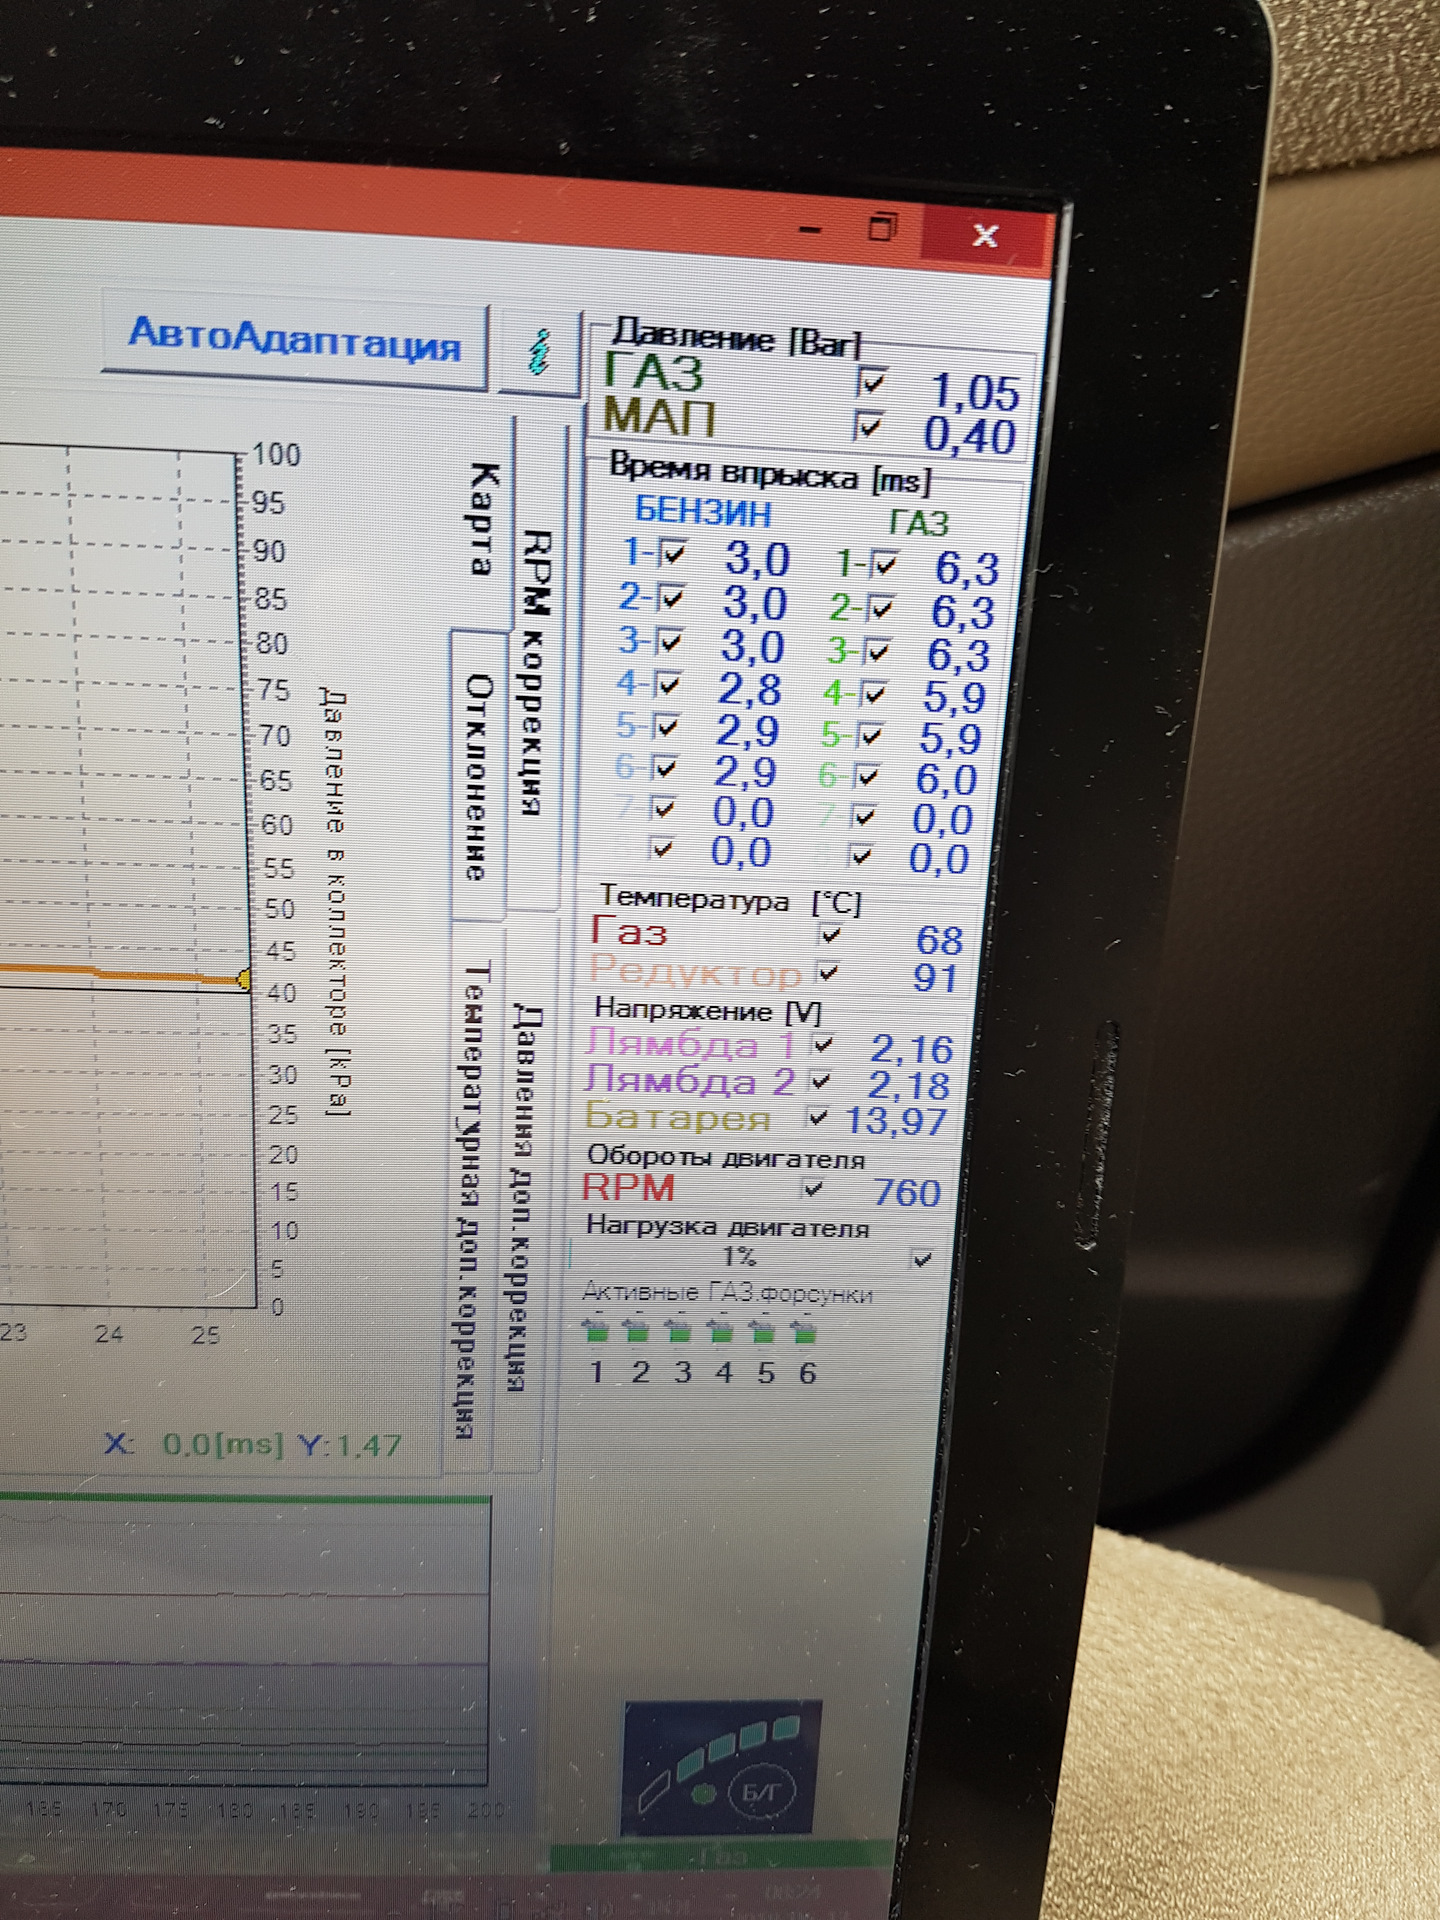This screenshot has height=1920, width=1440.
Task: Toggle the Батарея voltage checkbox
Action: (818, 1116)
